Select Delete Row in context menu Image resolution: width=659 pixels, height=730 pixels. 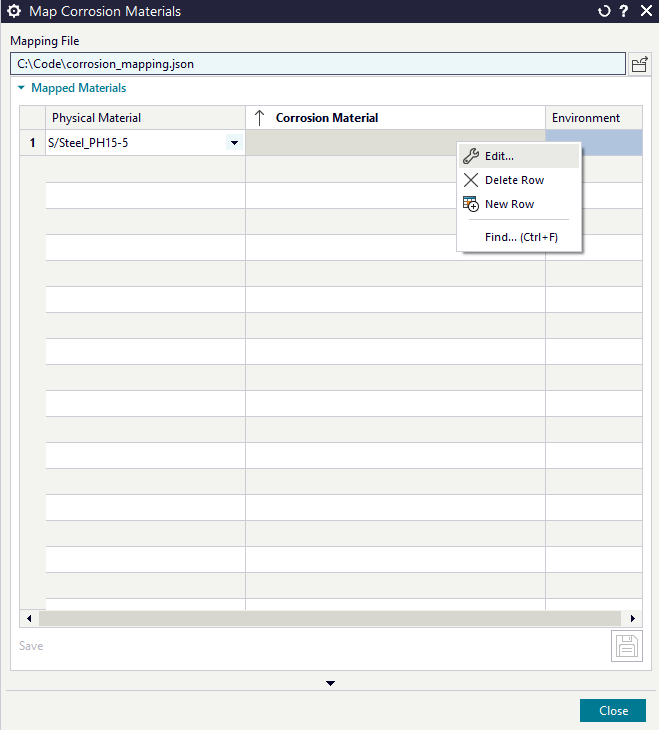click(x=514, y=180)
